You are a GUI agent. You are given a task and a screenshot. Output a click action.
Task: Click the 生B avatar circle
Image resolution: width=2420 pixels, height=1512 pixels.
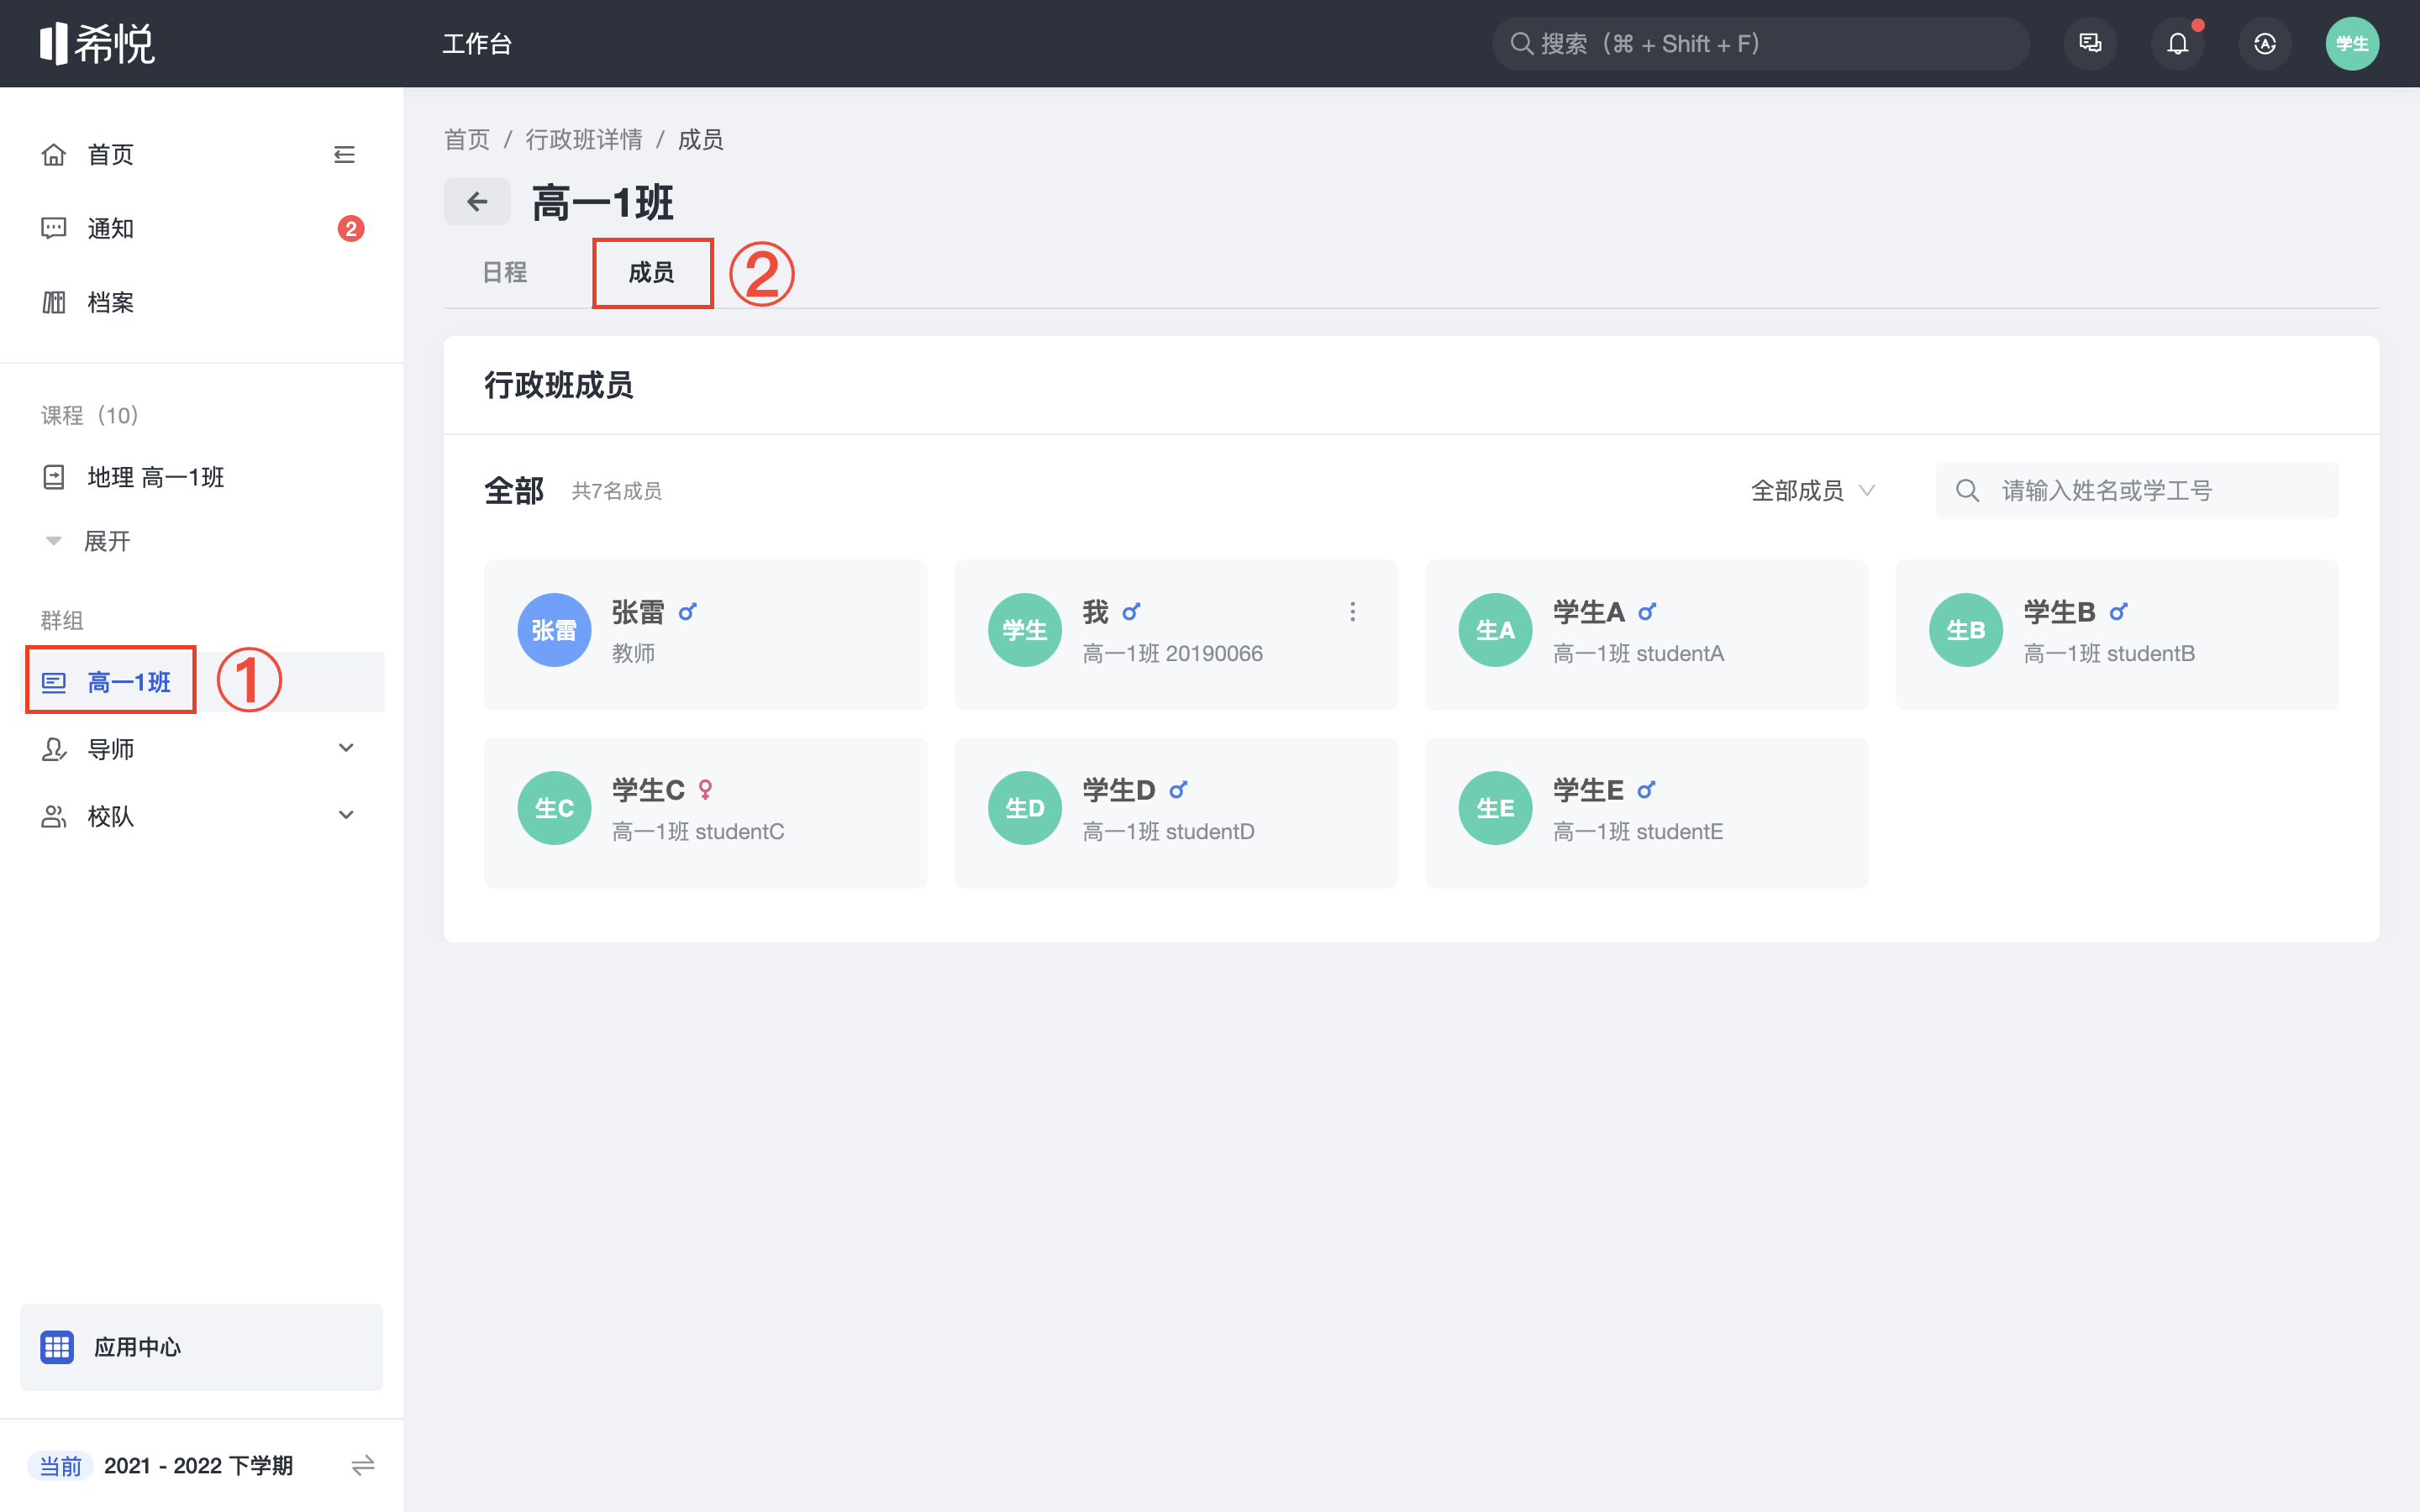1965,630
